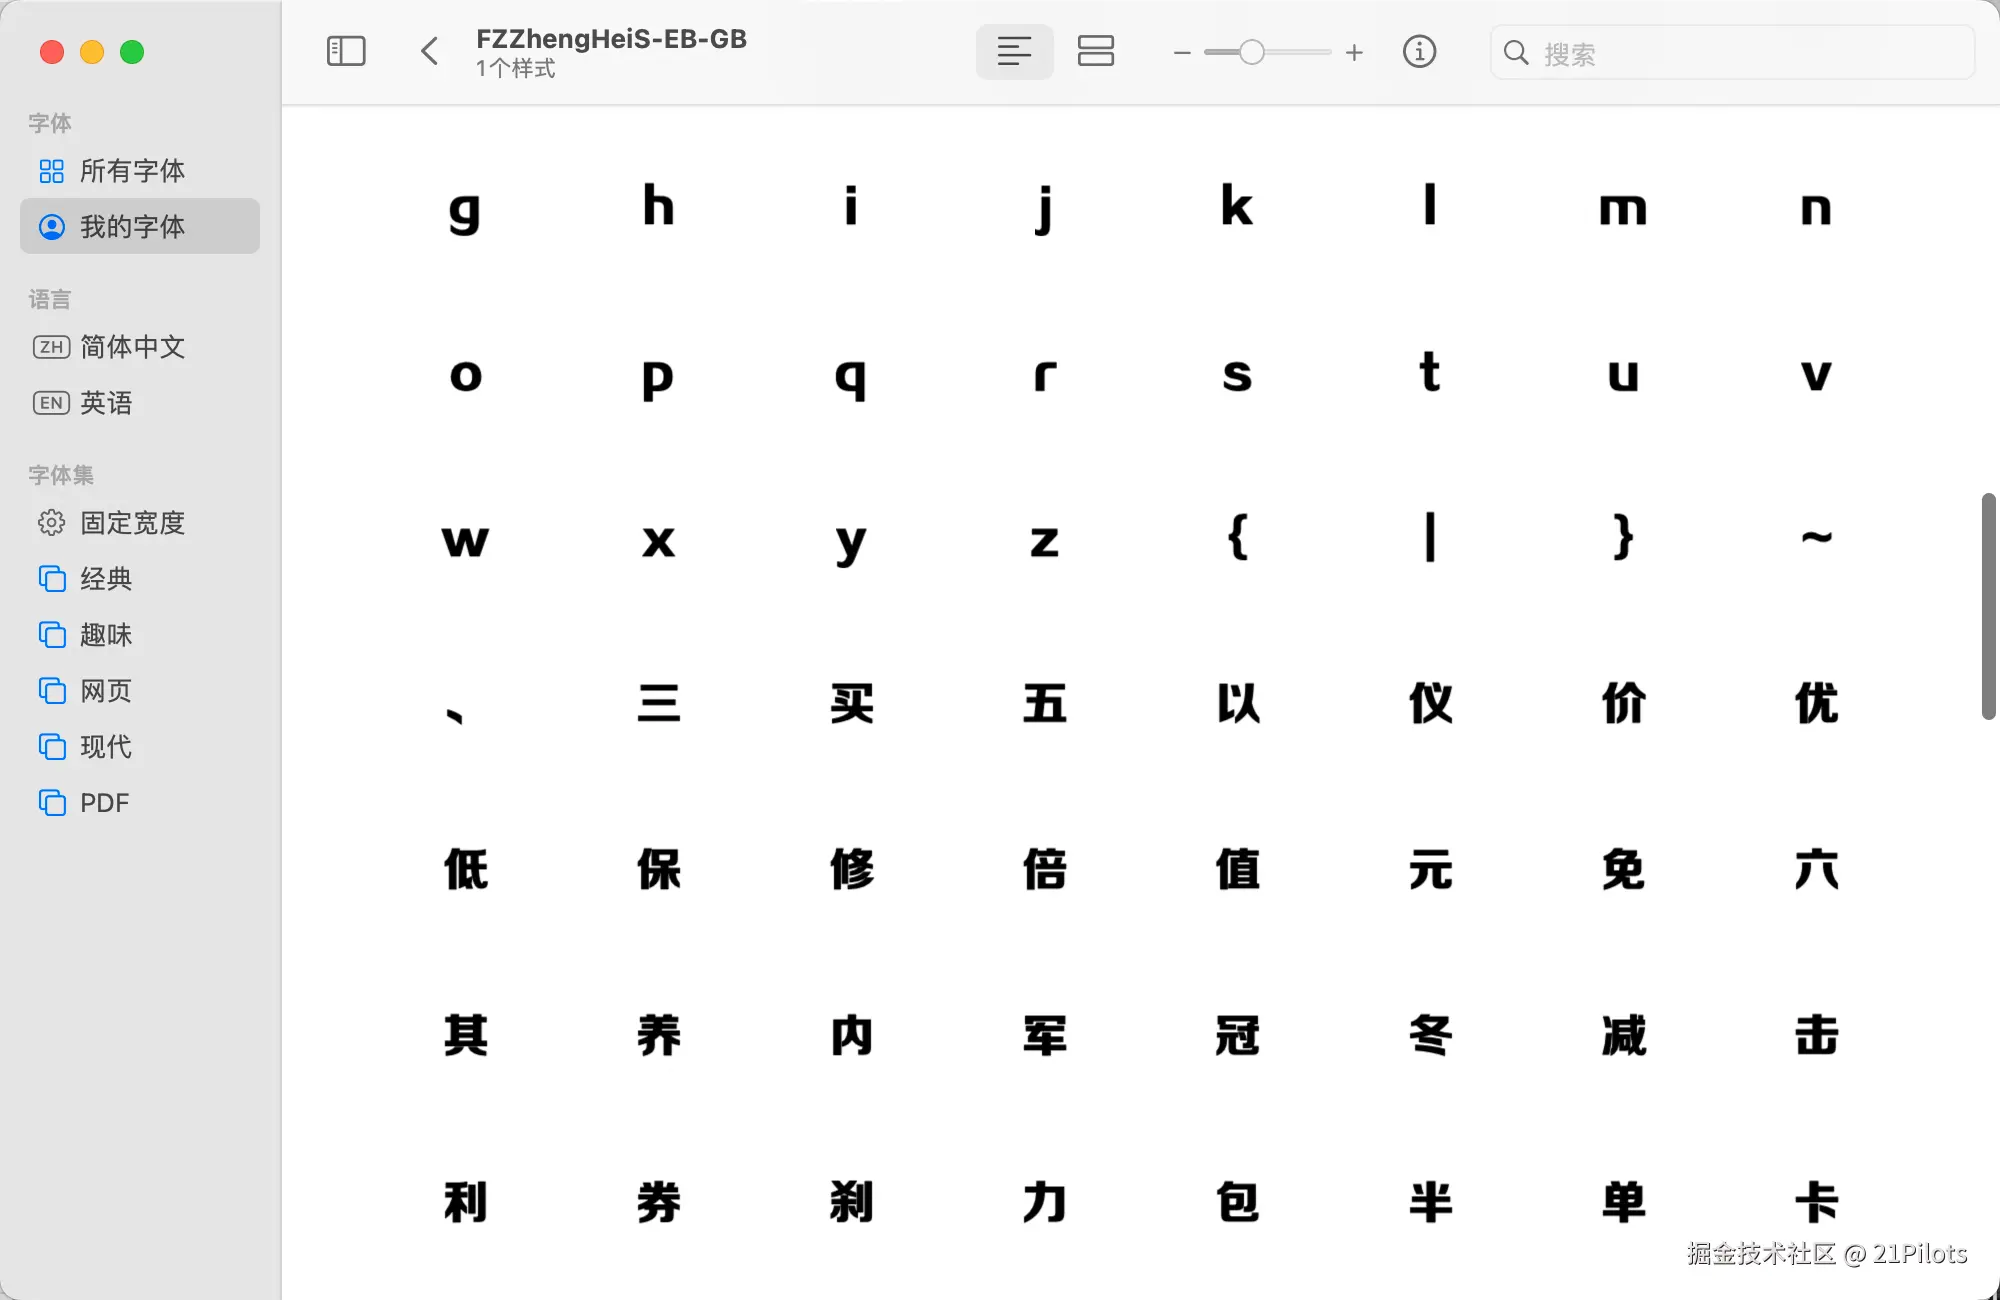Filter by Simplified Chinese (简体中文) language
2000x1300 pixels.
point(132,347)
